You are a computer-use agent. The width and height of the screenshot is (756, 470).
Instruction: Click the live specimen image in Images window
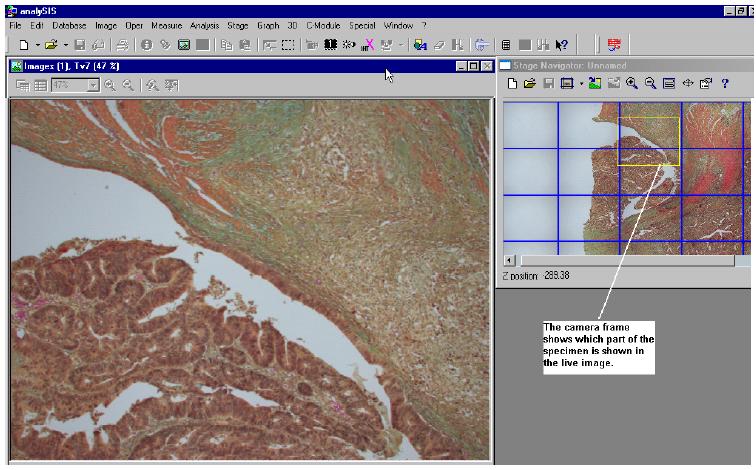250,280
